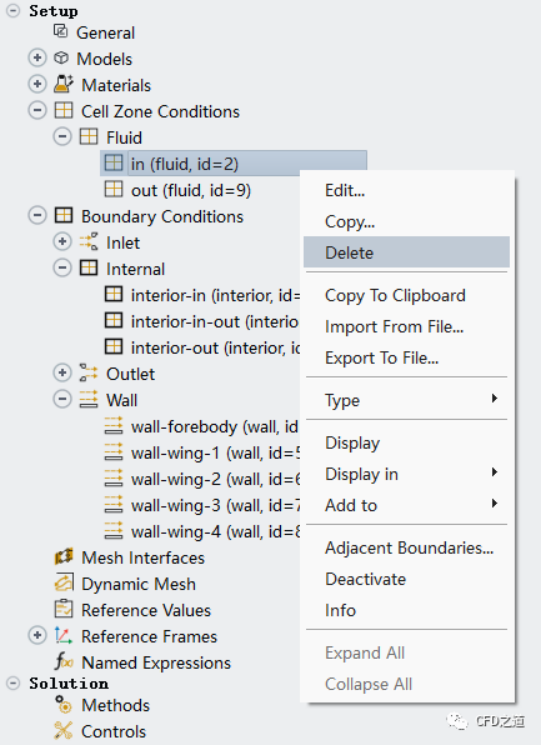Choose Copy To Clipboard menu entry
The height and width of the screenshot is (745, 541).
tap(395, 296)
